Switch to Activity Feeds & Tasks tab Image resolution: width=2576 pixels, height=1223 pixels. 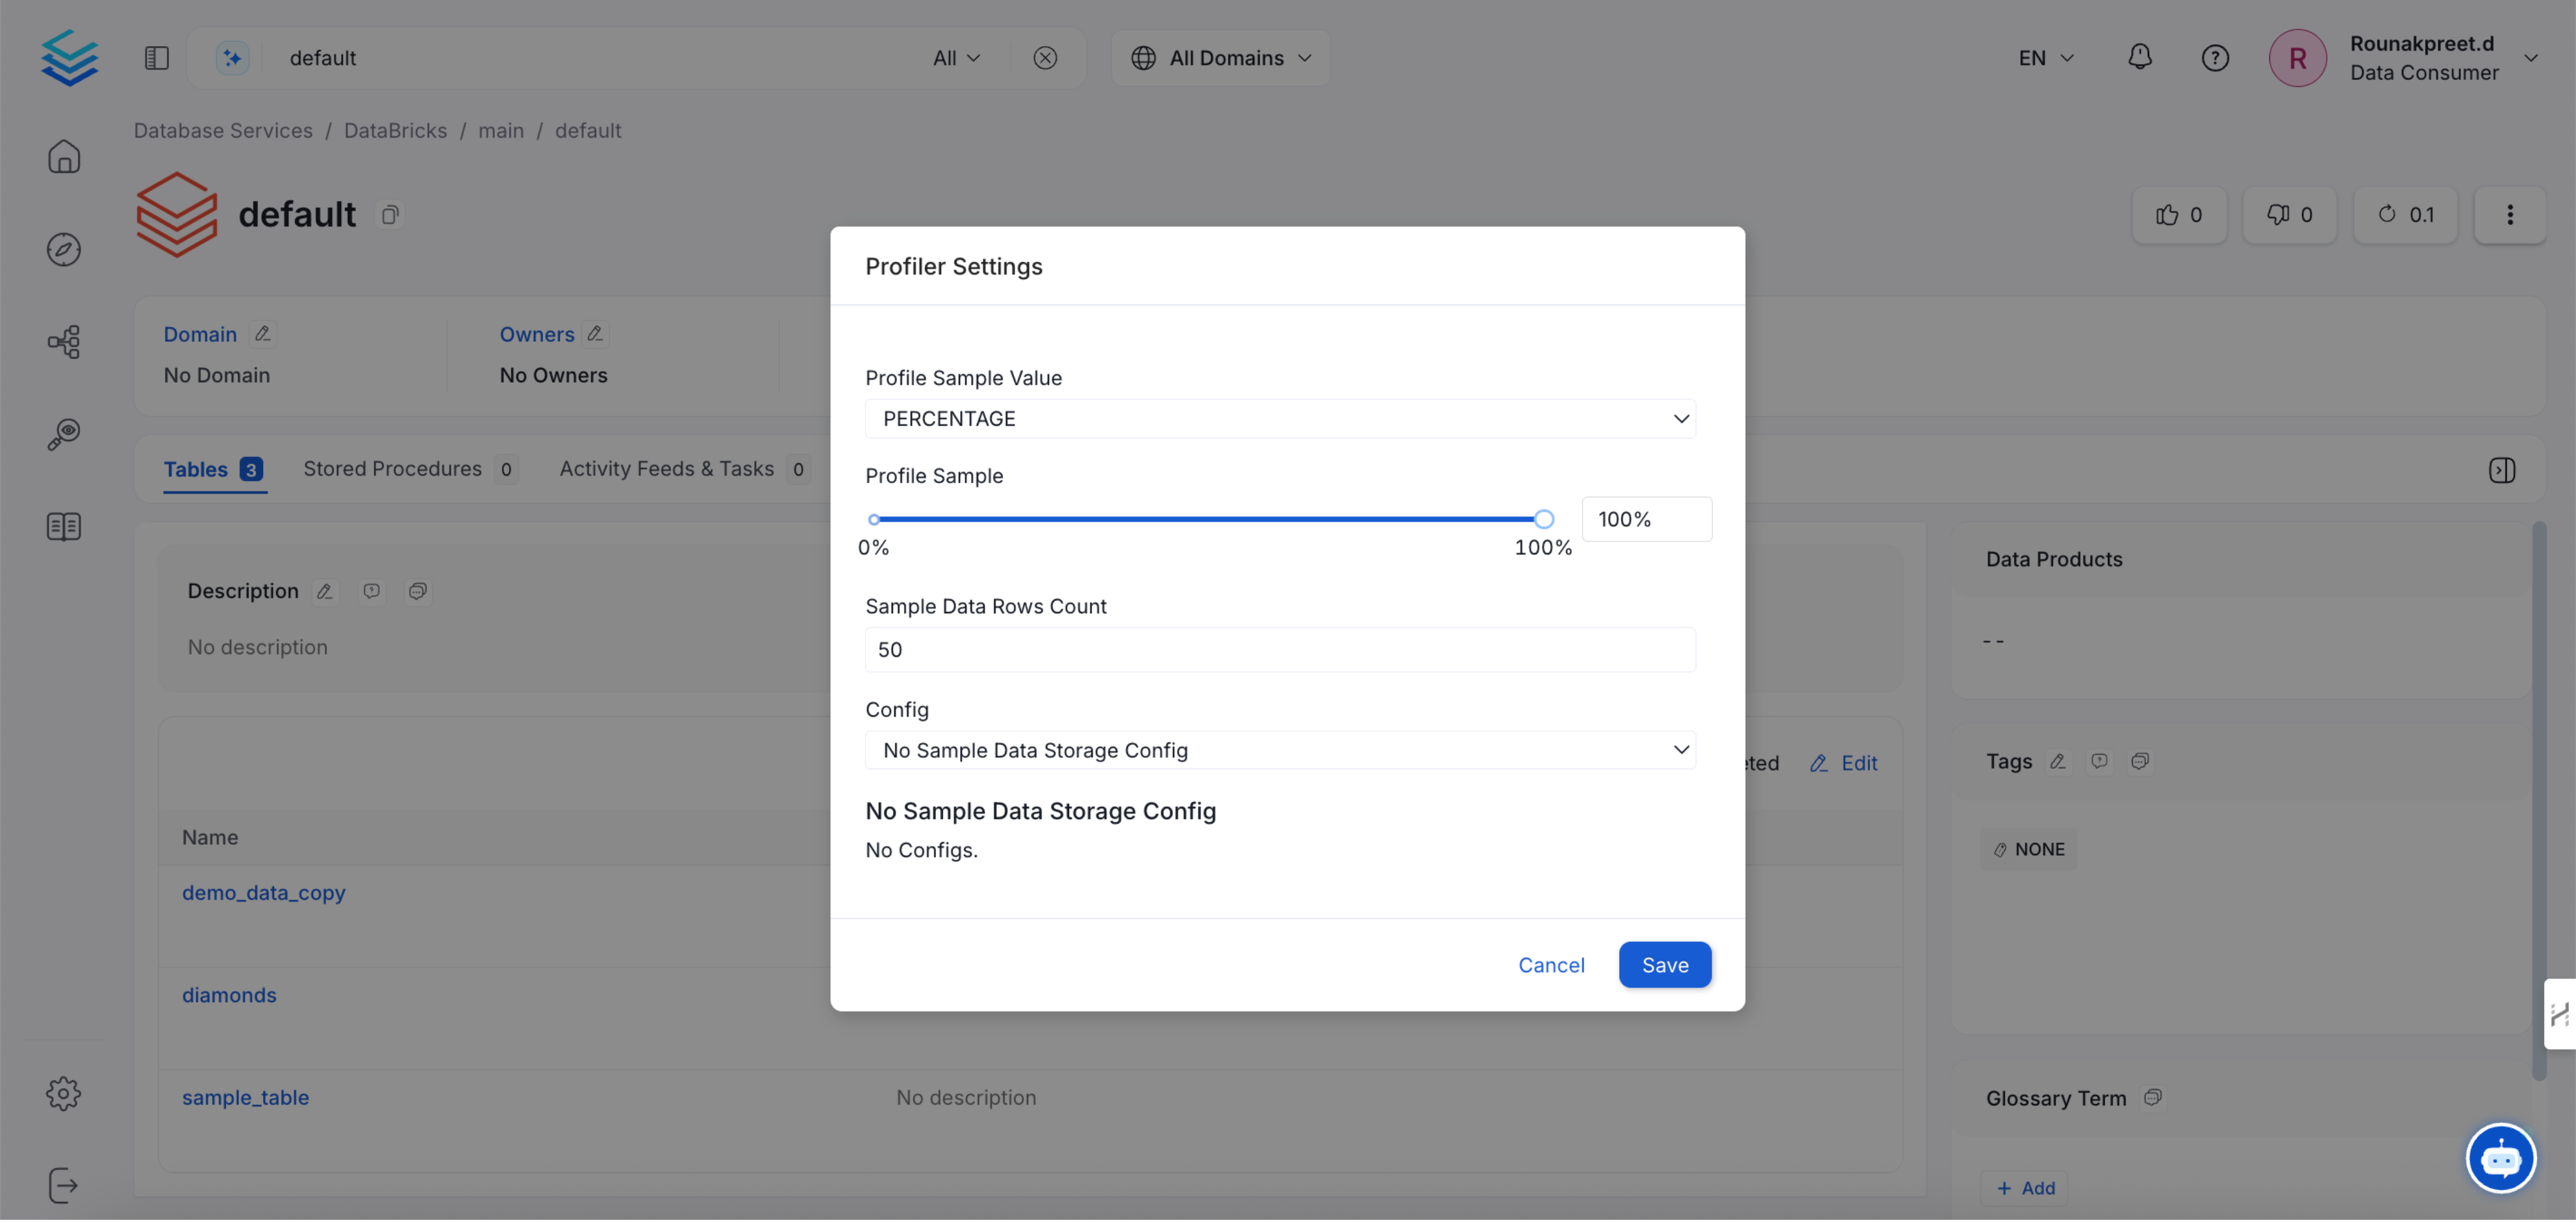[666, 470]
